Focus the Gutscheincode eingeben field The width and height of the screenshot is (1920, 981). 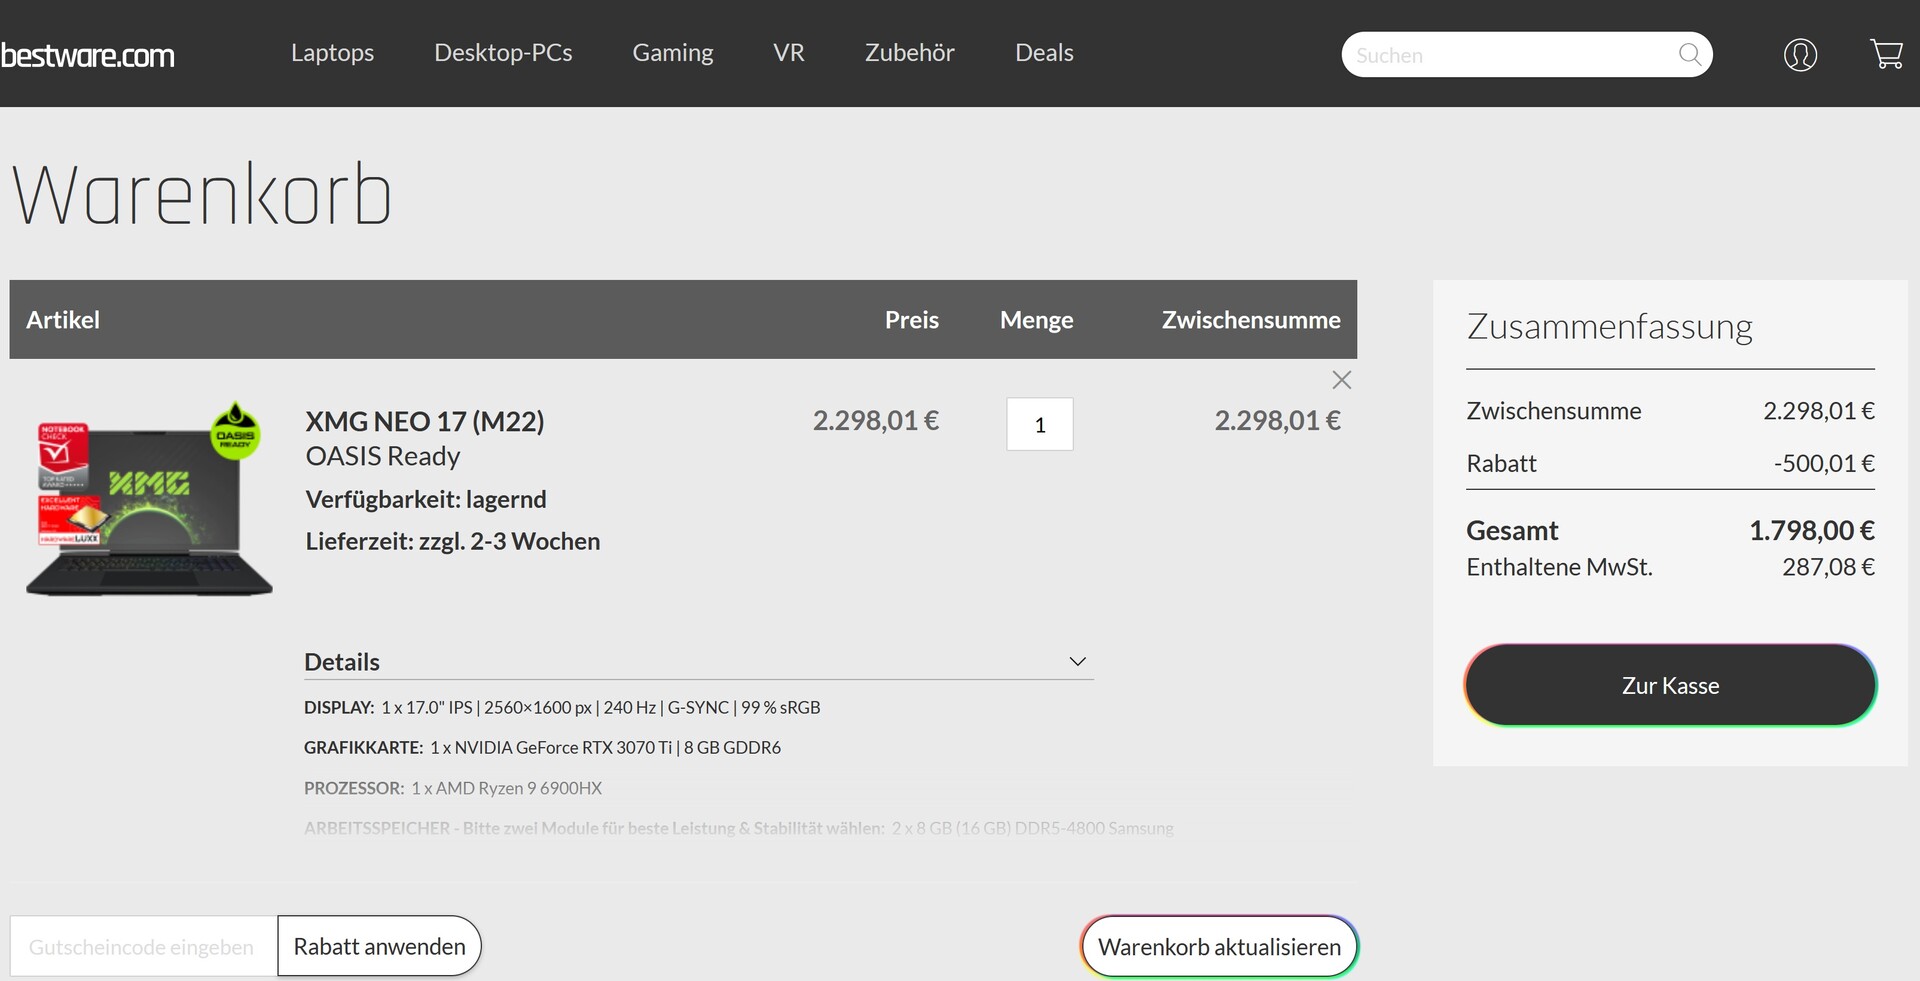[x=143, y=946]
